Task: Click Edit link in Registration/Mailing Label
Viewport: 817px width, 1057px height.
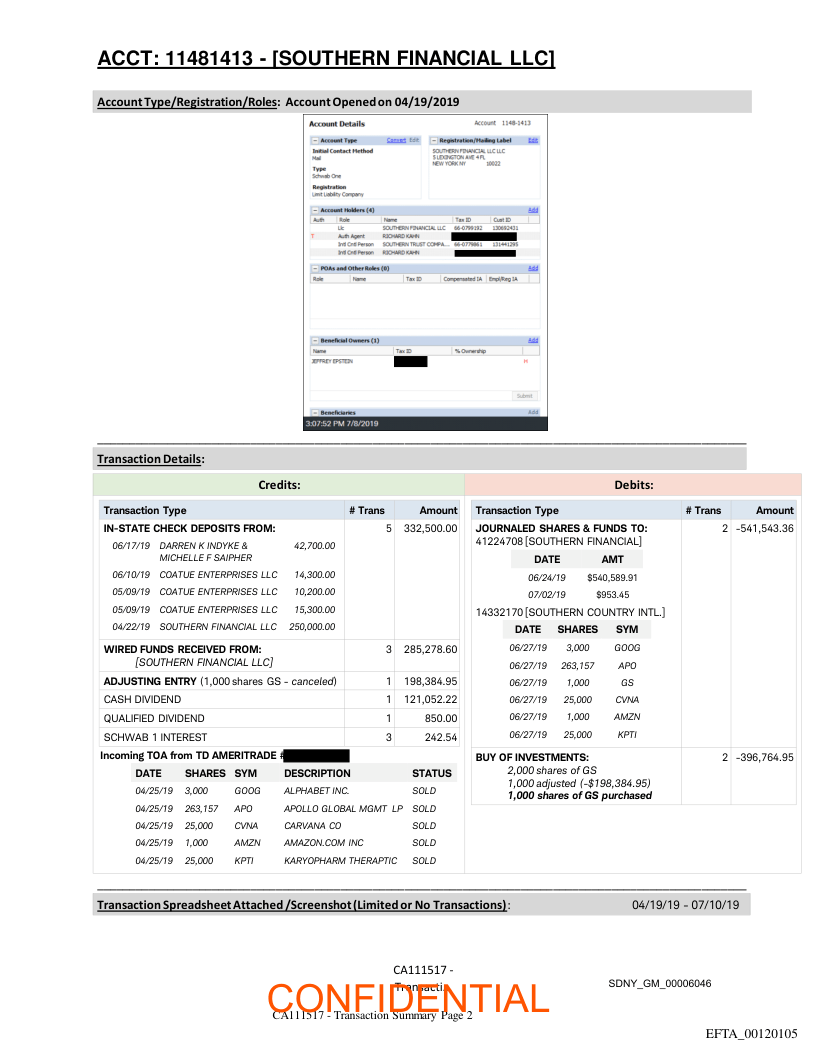Action: pos(533,141)
